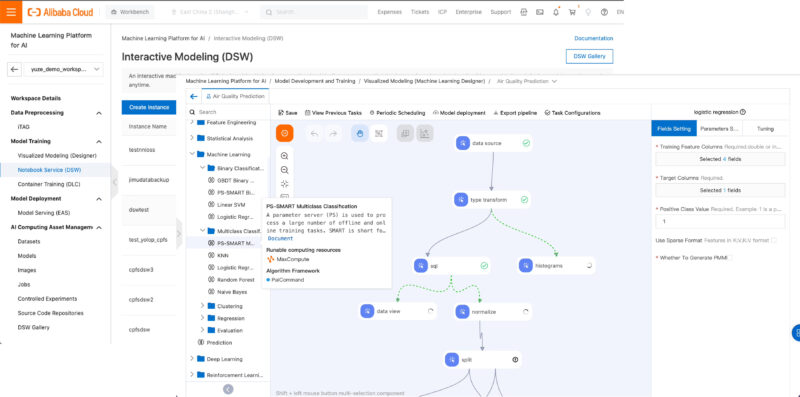Click Save in the pipeline toolbar
The image size is (800, 397).
(287, 113)
